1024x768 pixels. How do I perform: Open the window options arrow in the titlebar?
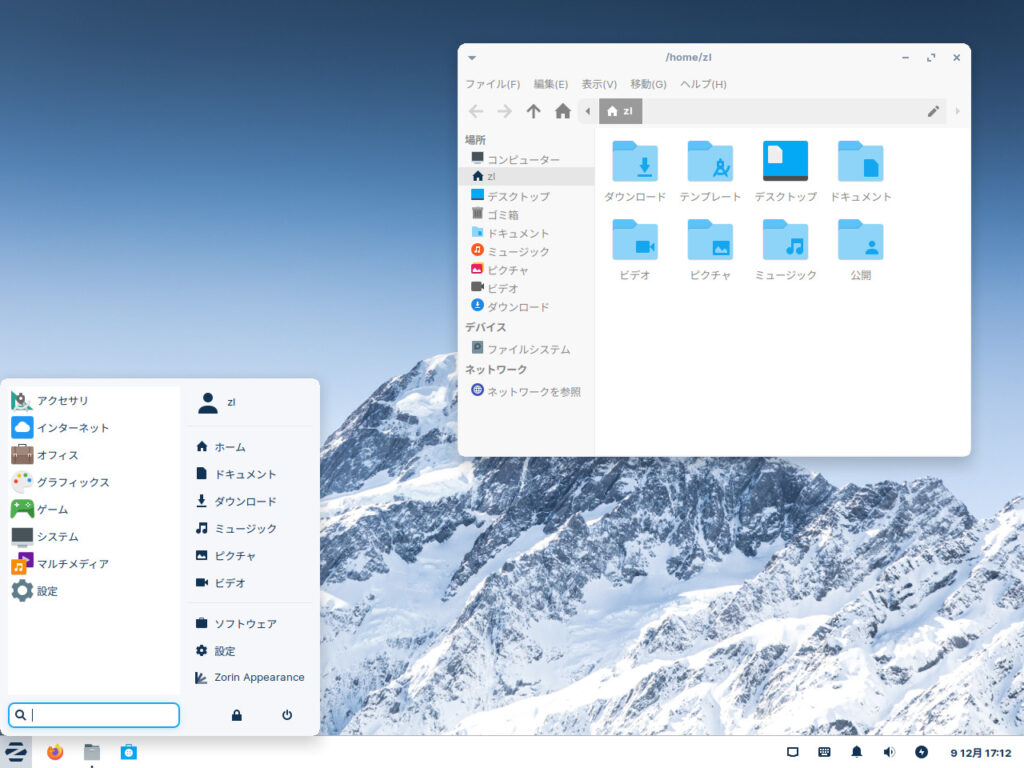click(x=470, y=57)
